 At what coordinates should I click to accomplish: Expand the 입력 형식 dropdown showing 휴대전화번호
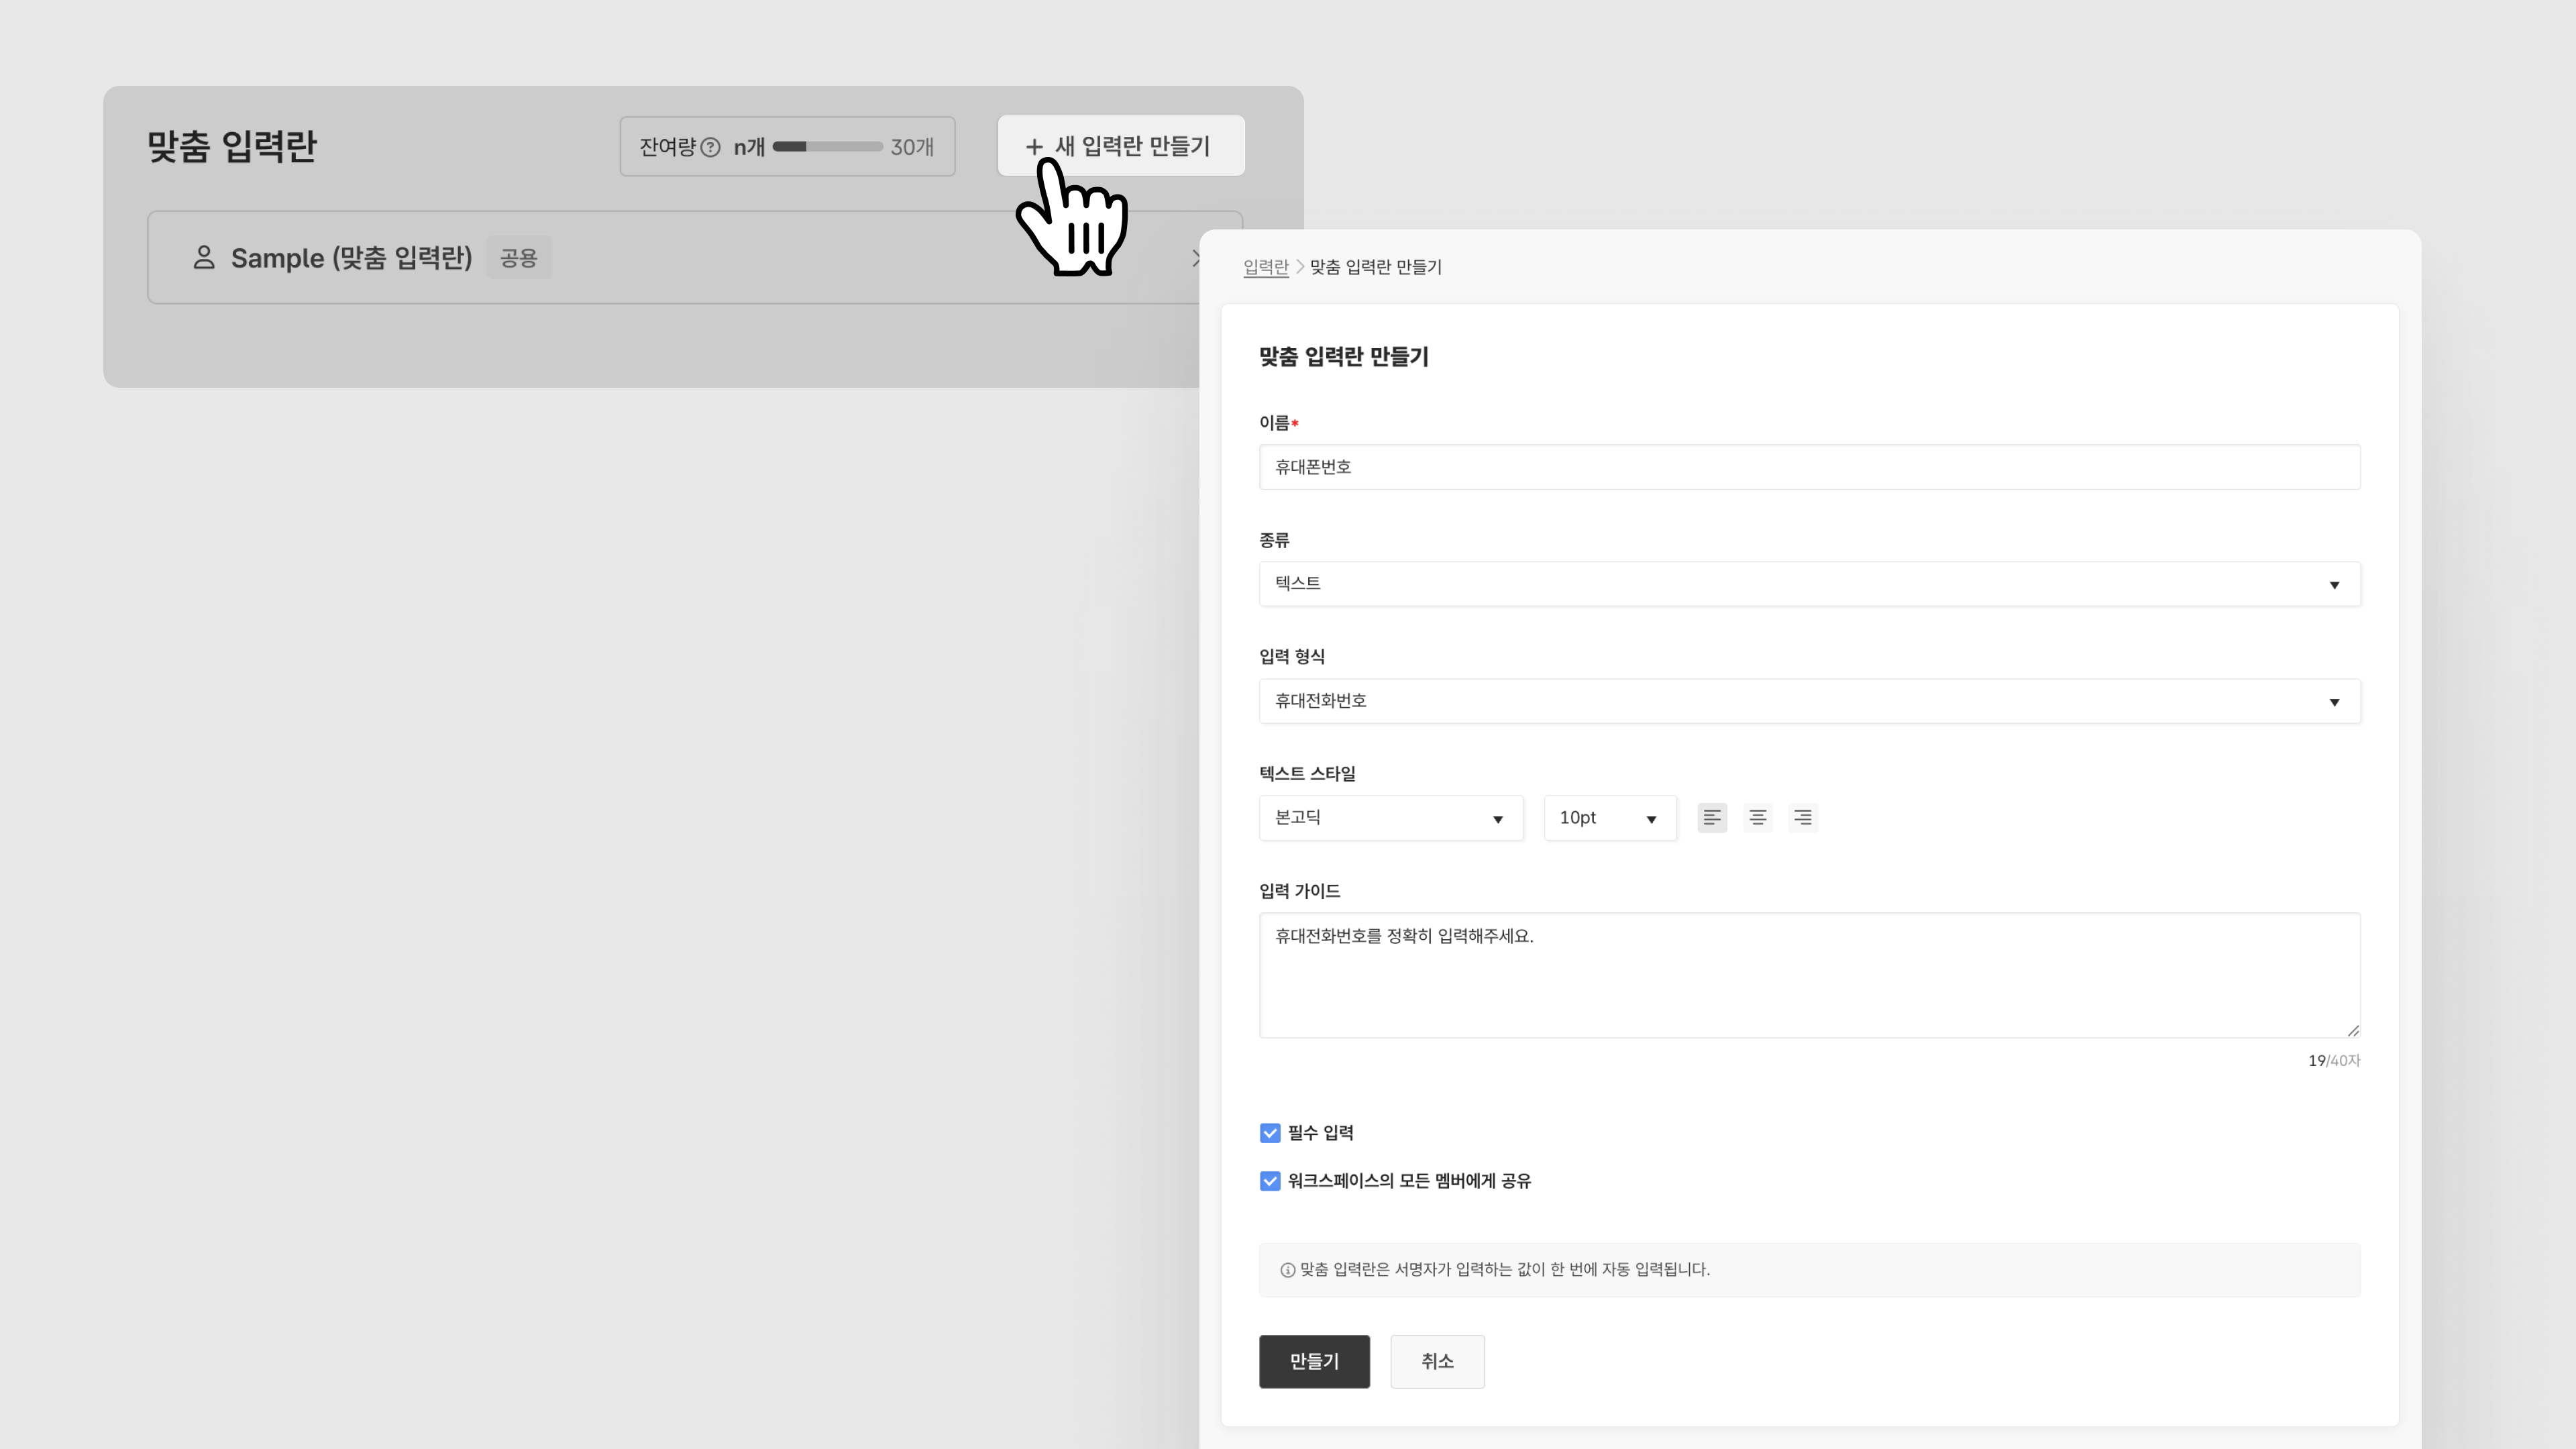coord(1808,701)
